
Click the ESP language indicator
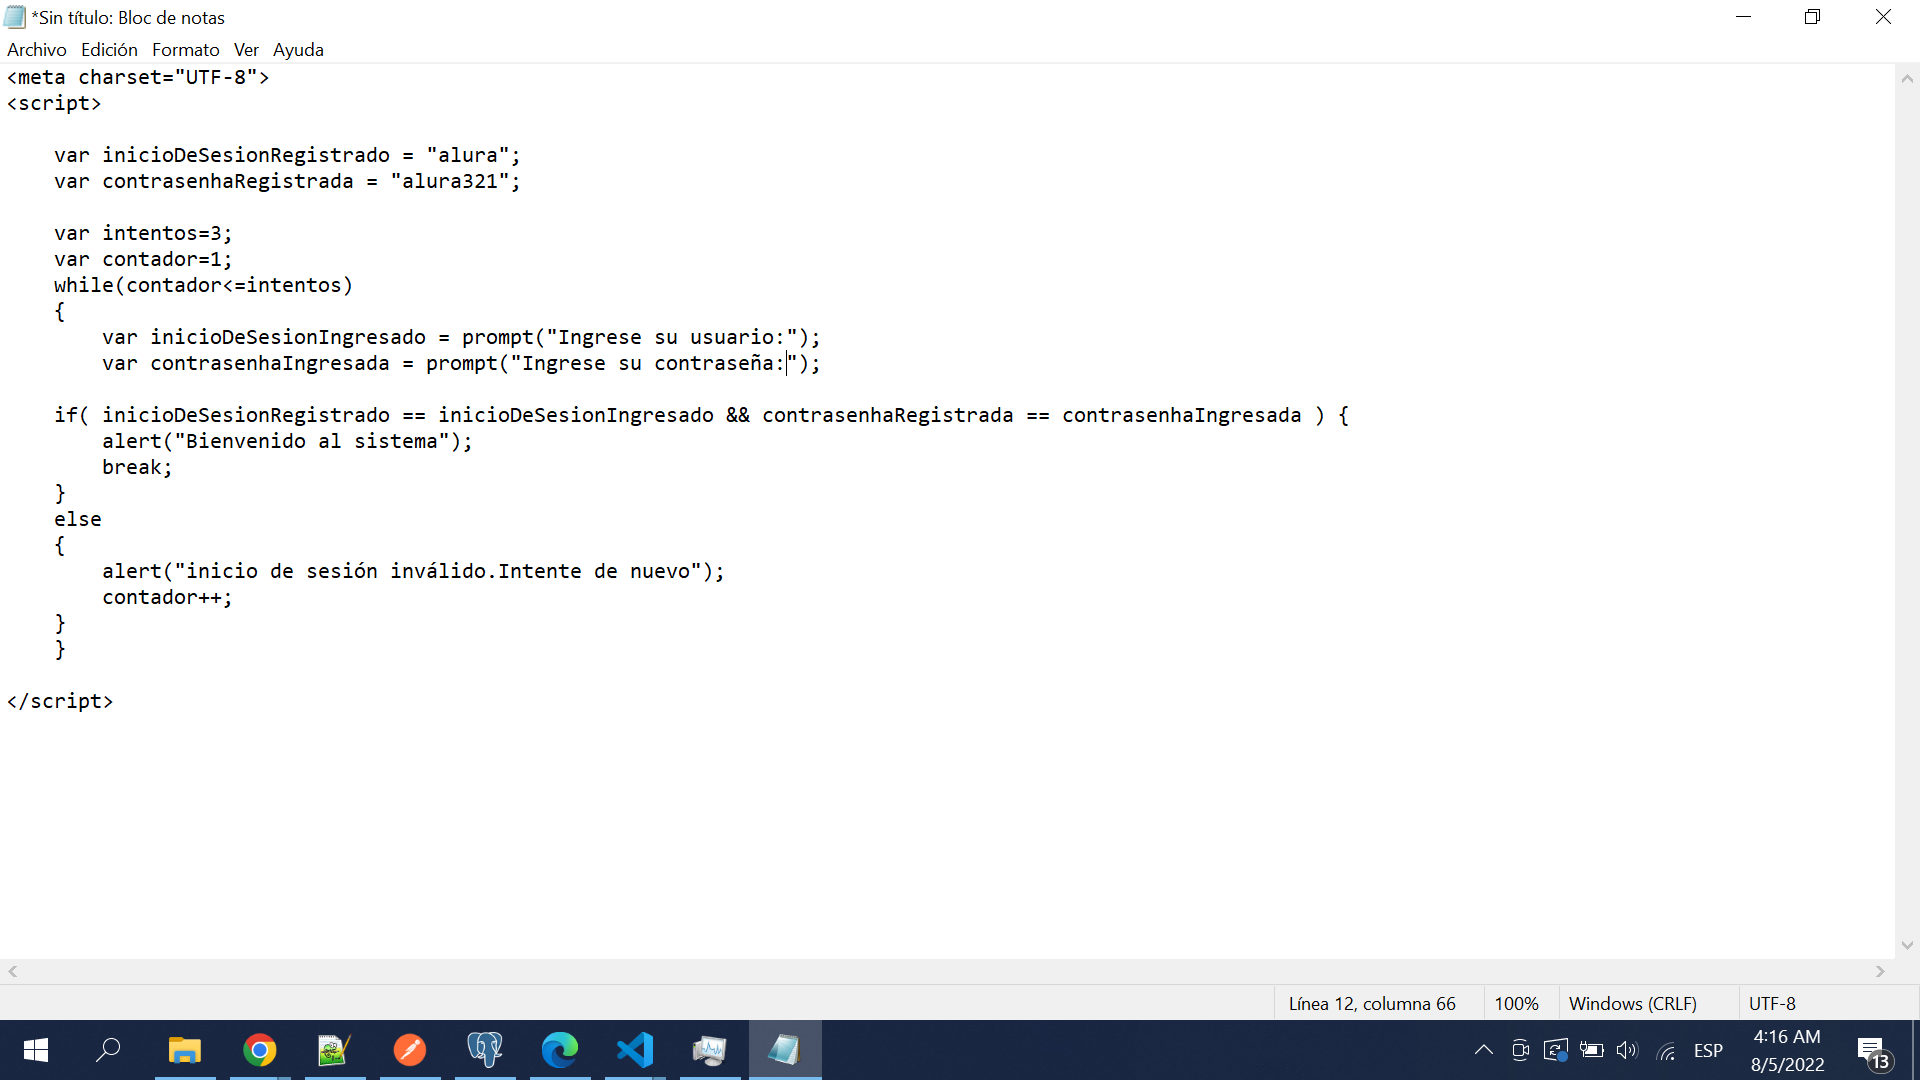[x=1708, y=1050]
